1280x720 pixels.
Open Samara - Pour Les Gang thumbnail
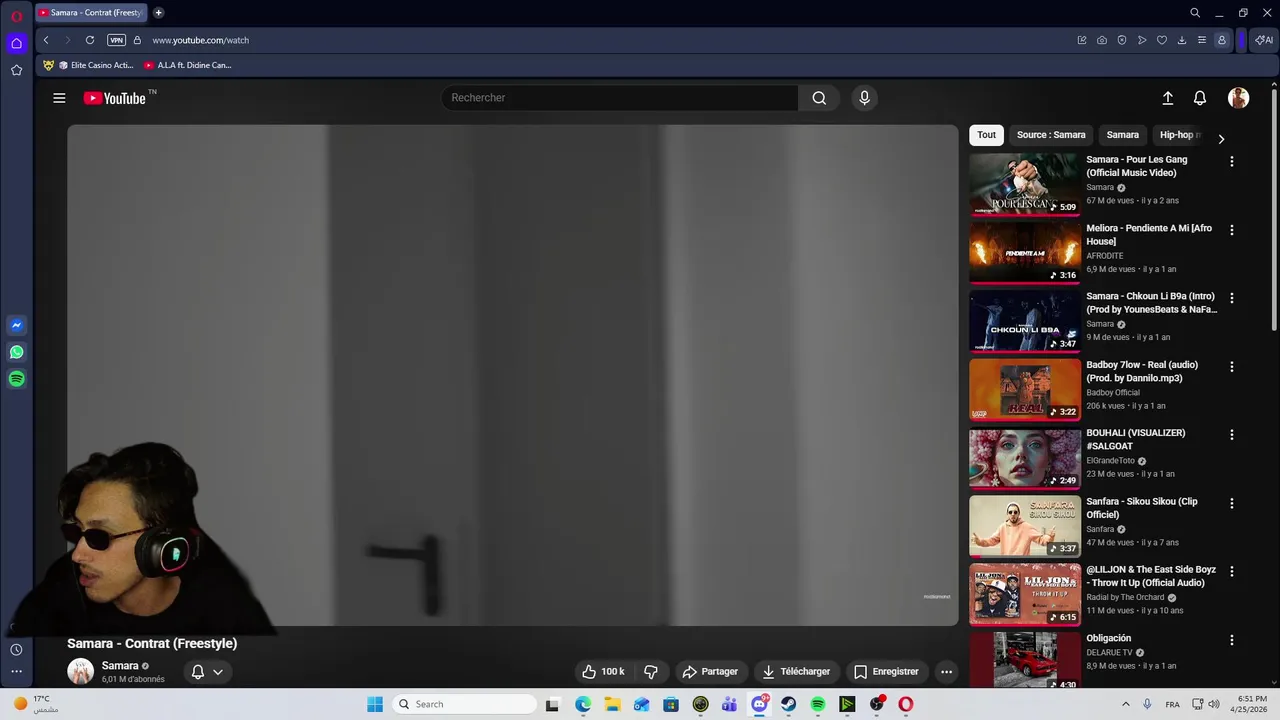(1025, 184)
